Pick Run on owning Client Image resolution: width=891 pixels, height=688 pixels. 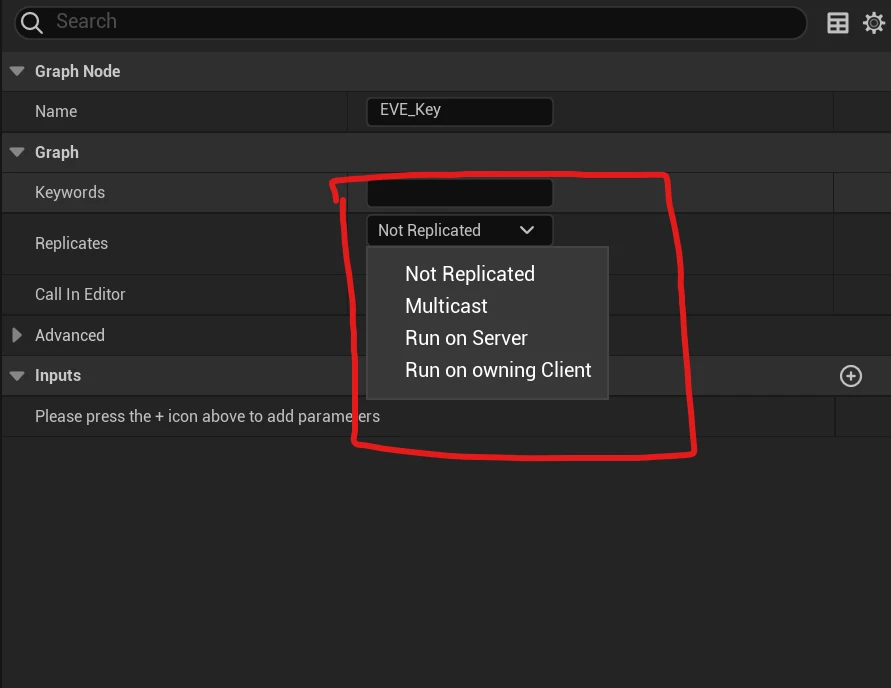(498, 370)
